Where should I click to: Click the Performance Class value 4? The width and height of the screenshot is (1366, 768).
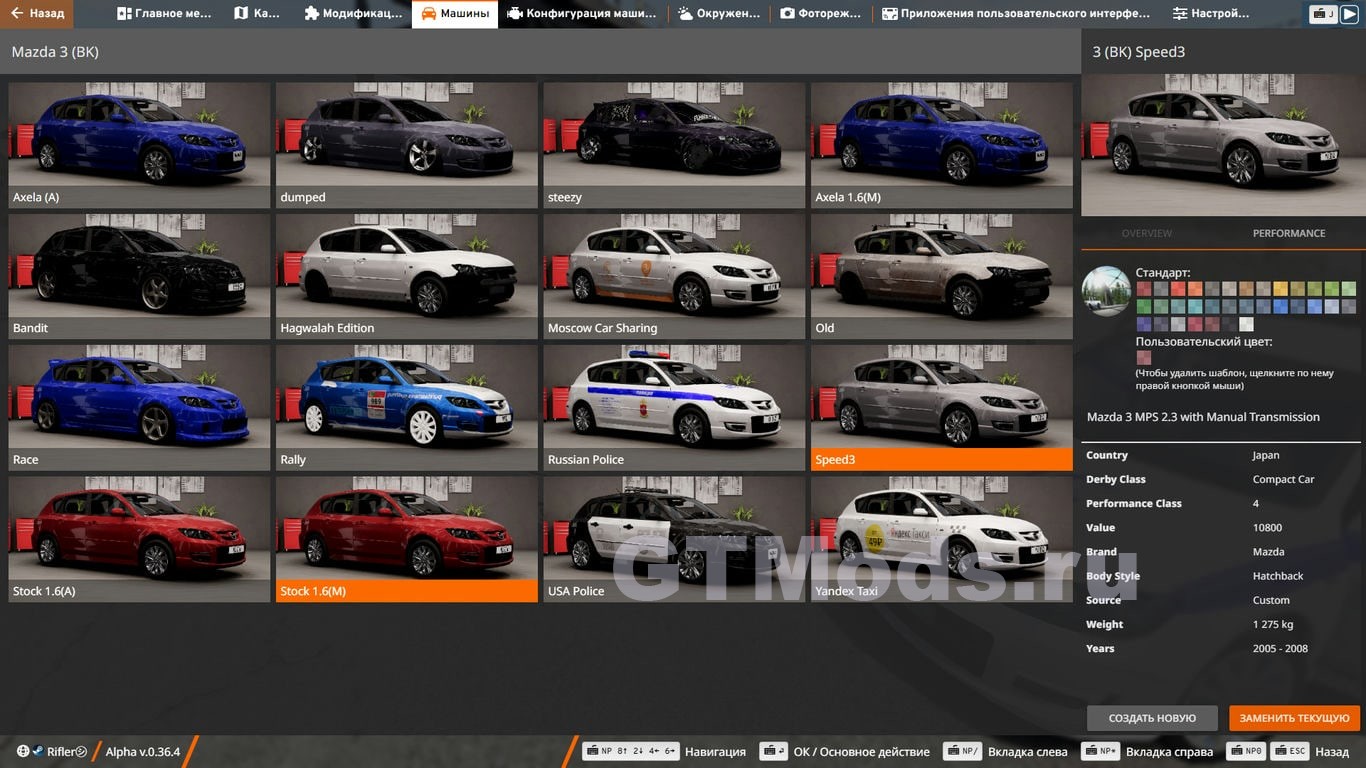(x=1256, y=503)
